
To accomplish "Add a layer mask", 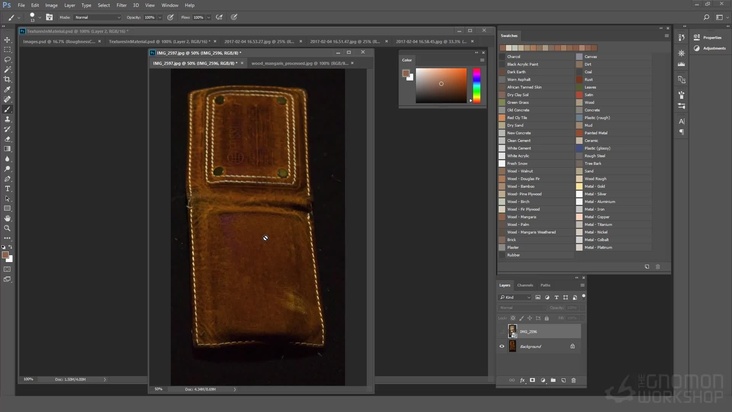I will tap(532, 380).
